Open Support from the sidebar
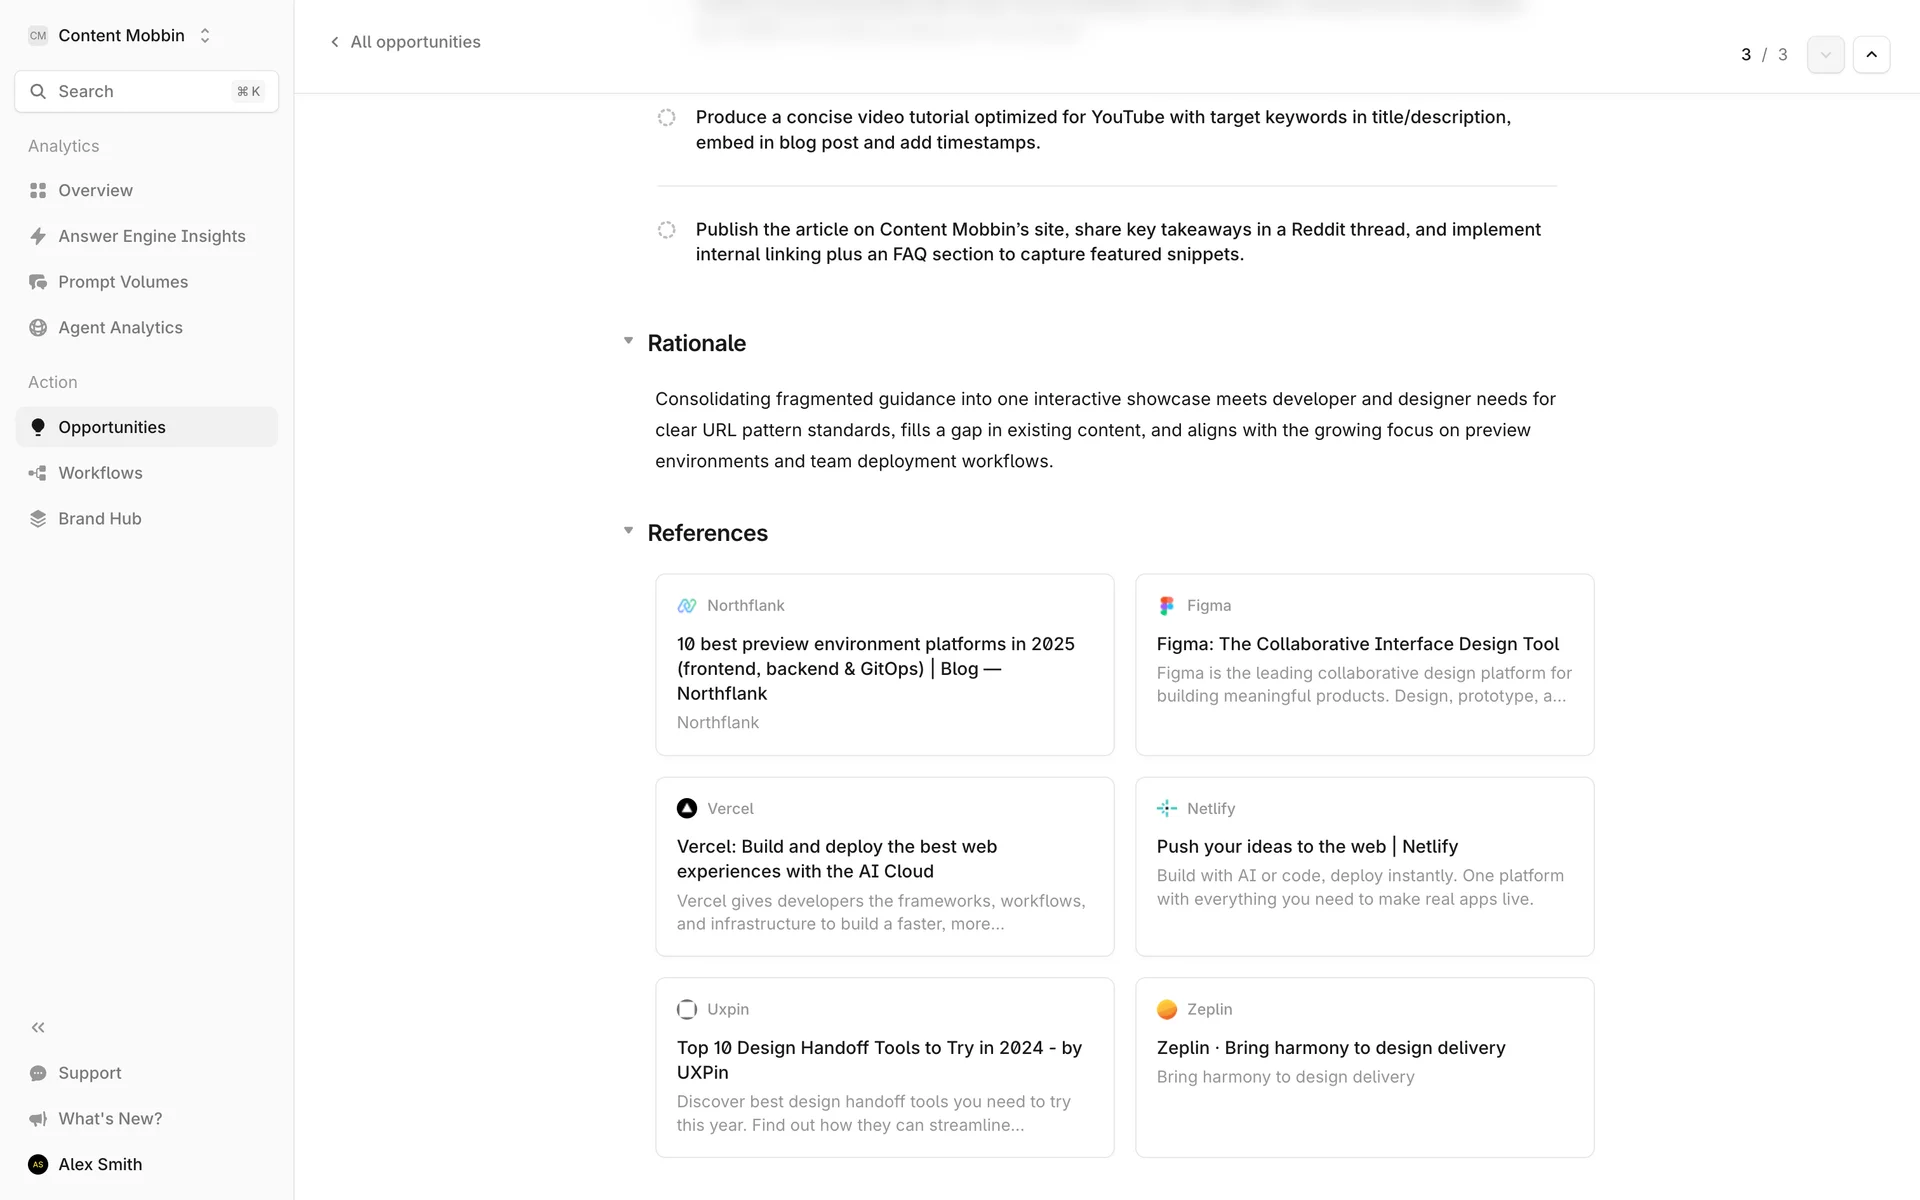Screen dimensions: 1920x1200 pyautogui.click(x=89, y=1073)
